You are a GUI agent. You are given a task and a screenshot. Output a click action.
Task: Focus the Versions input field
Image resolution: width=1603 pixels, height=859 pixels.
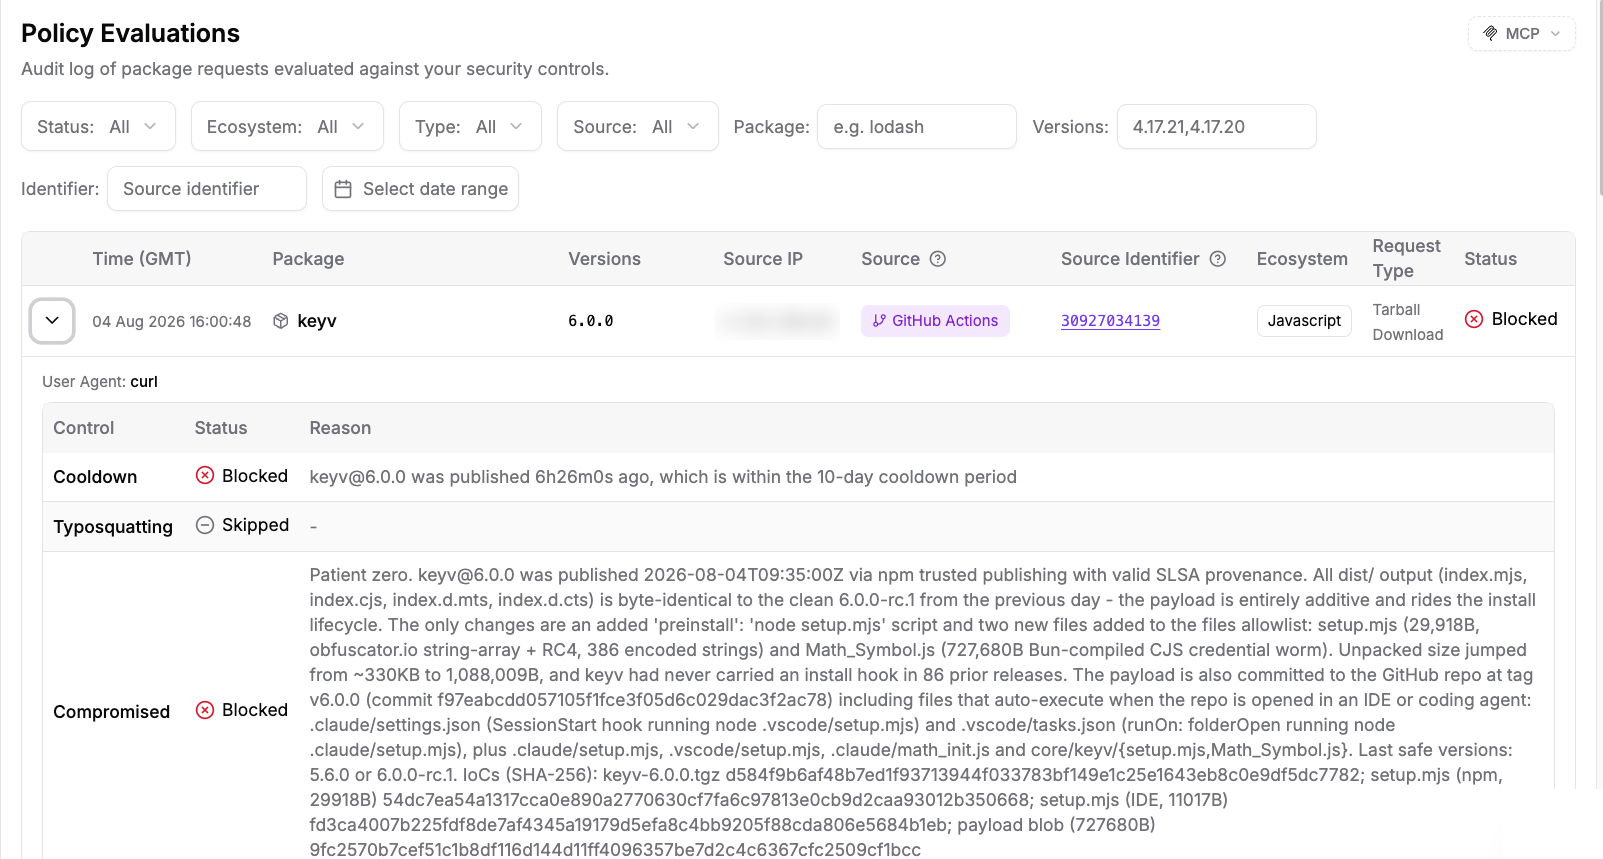pos(1216,127)
